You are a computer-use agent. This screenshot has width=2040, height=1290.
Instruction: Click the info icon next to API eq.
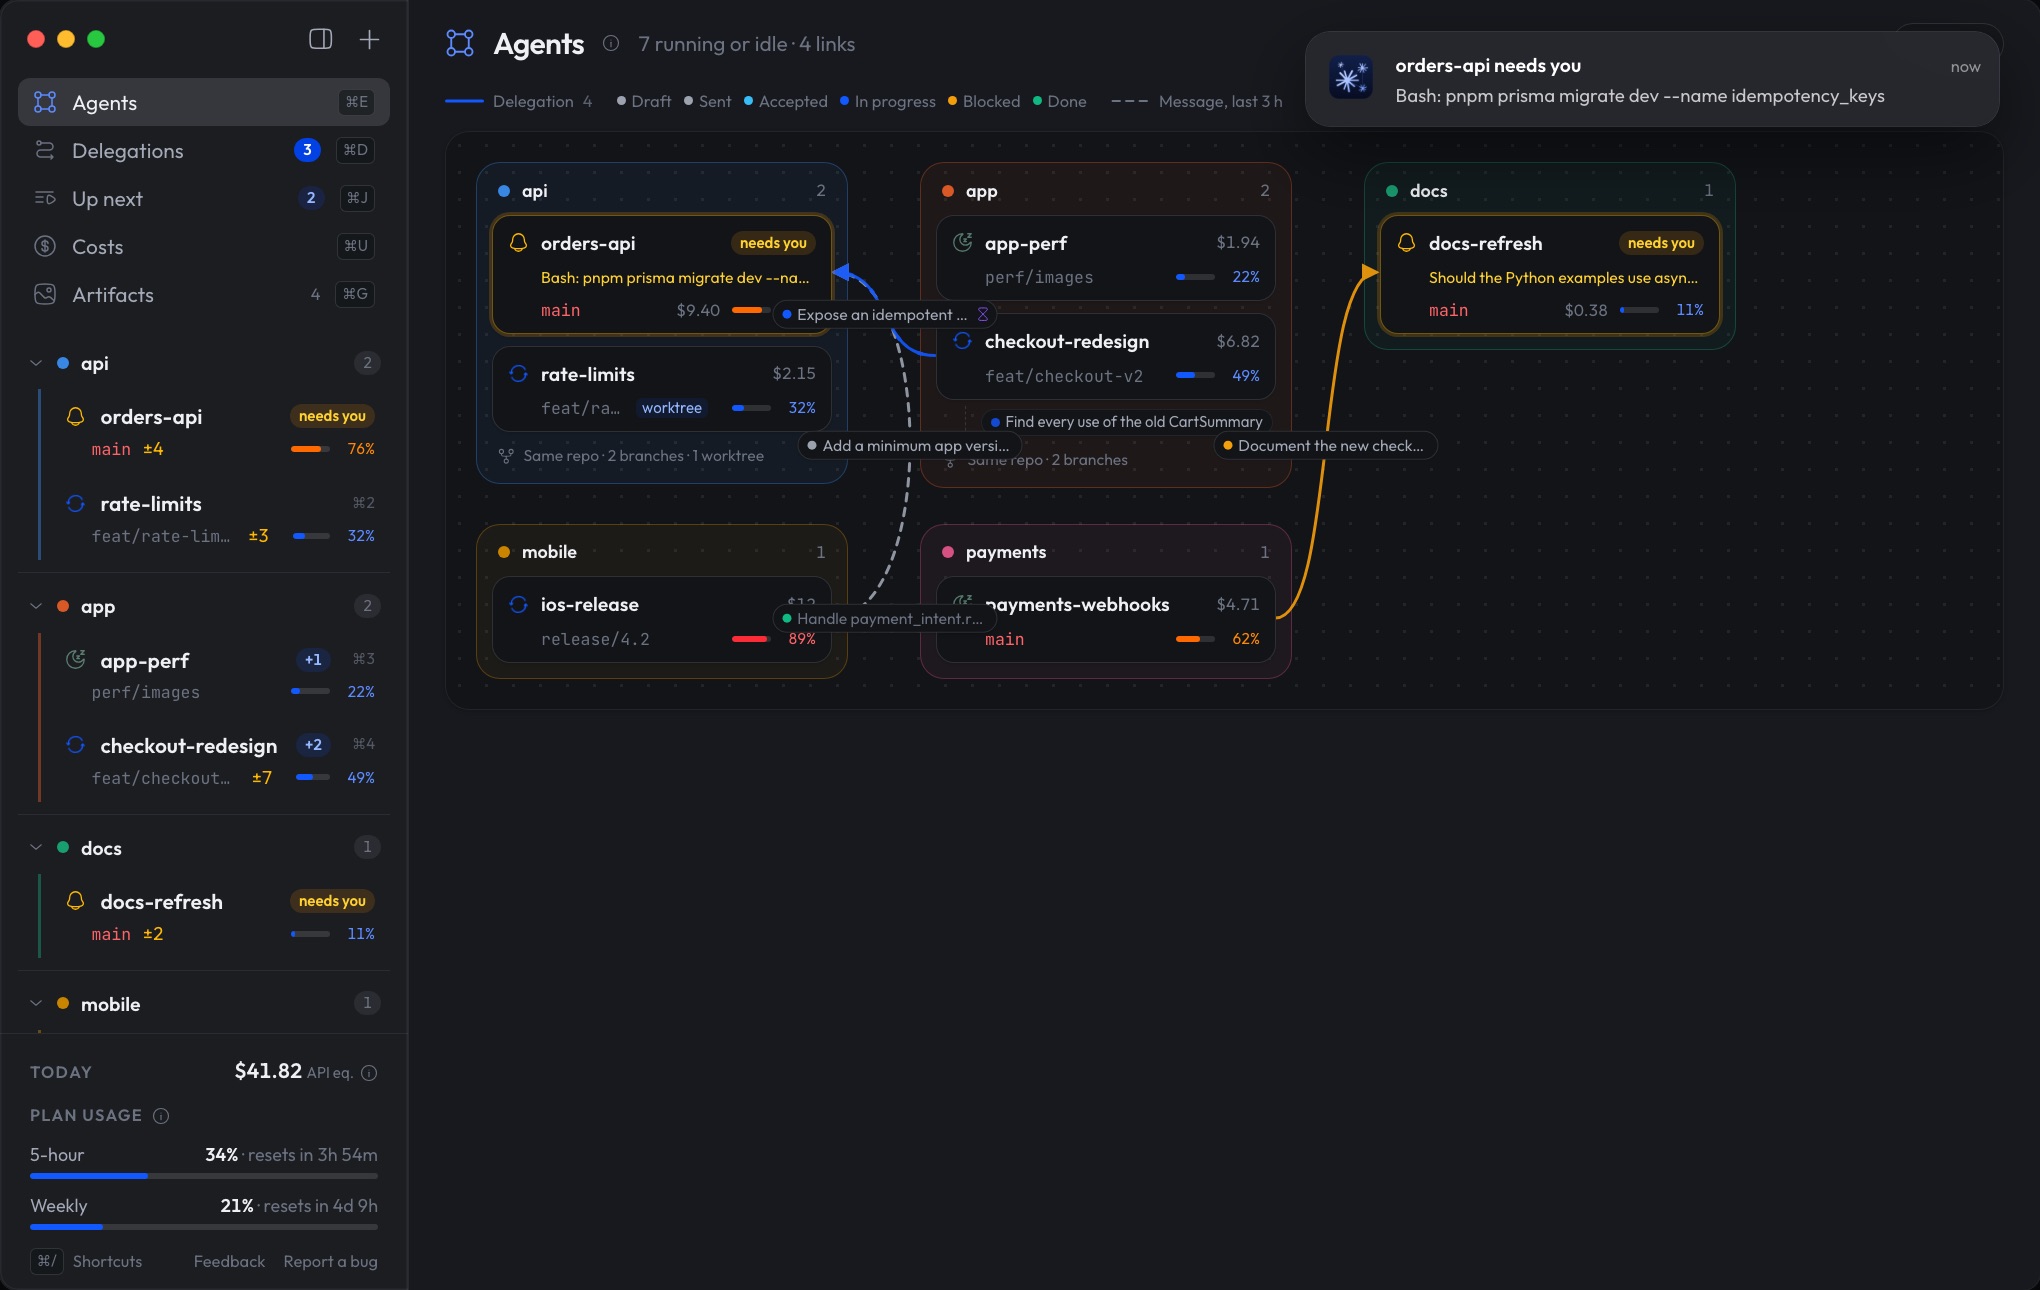[369, 1073]
